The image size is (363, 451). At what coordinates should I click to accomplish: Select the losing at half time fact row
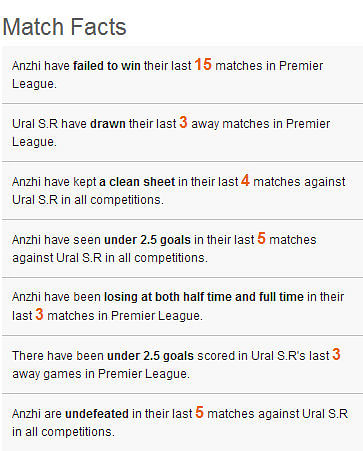click(x=182, y=307)
